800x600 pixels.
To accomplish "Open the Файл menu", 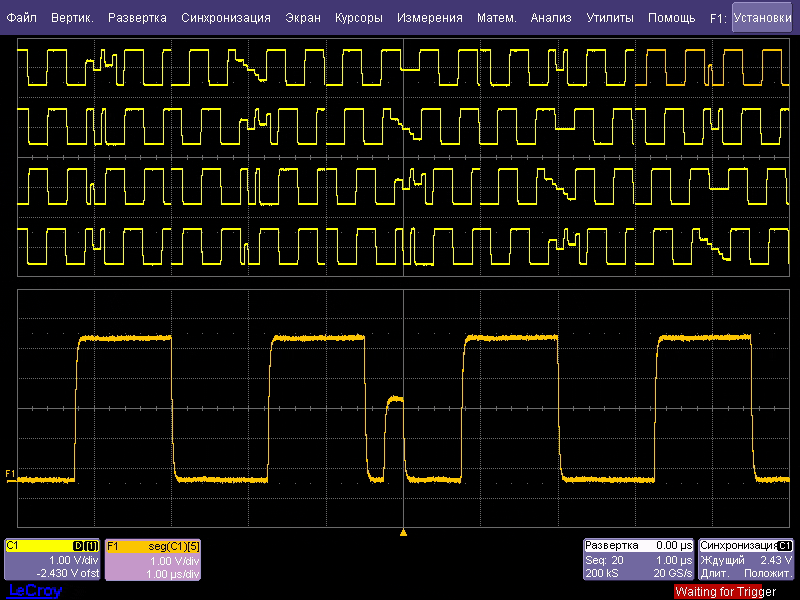I will coord(21,18).
